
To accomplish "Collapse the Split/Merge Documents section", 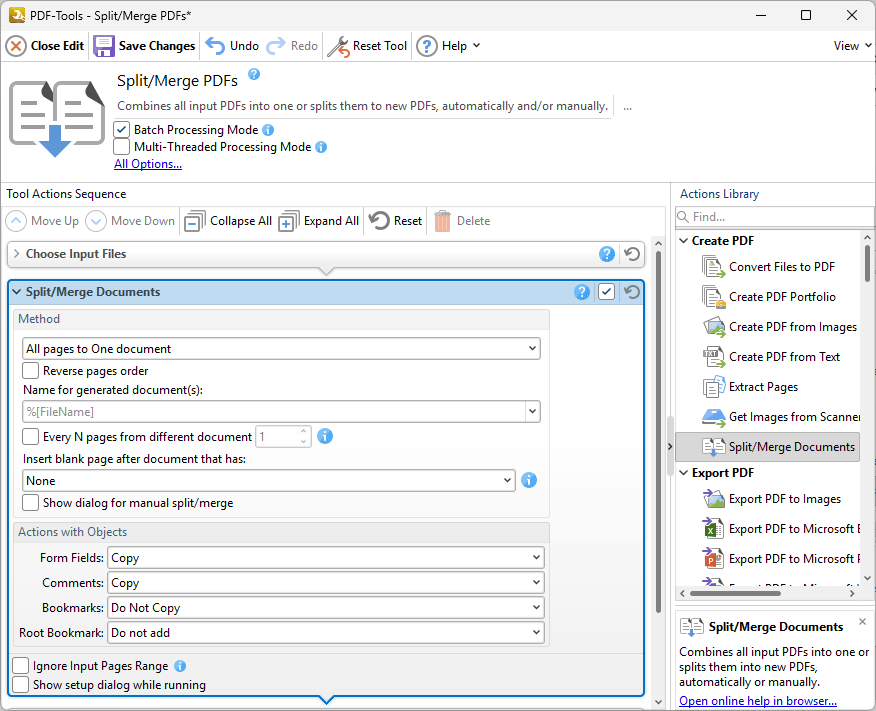I will pos(16,292).
